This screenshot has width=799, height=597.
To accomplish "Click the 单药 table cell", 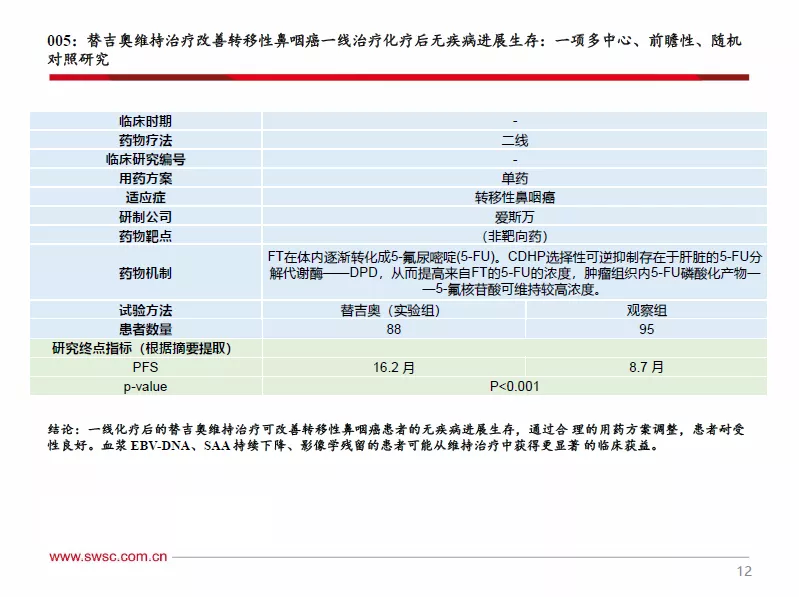I will click(x=515, y=178).
